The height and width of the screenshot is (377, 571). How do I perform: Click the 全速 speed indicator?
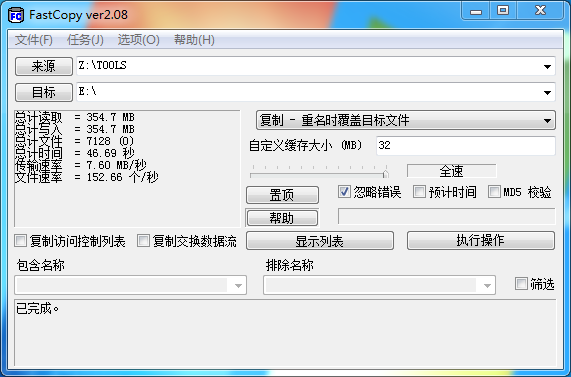click(452, 171)
